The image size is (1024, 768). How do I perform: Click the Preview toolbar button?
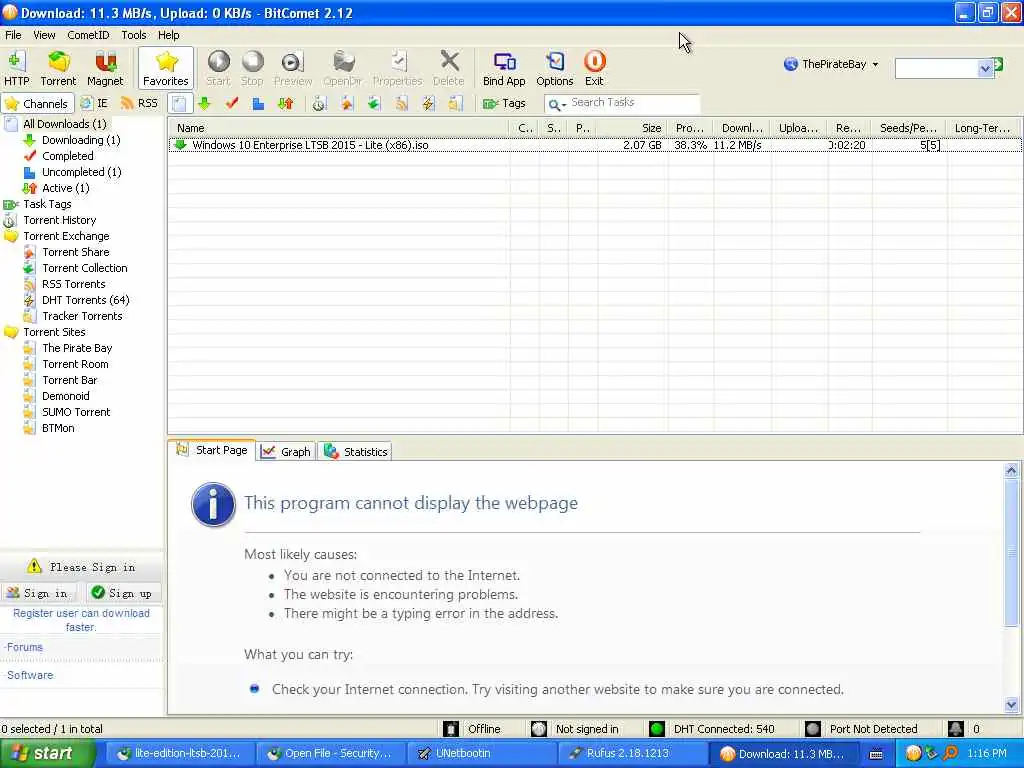(x=293, y=69)
